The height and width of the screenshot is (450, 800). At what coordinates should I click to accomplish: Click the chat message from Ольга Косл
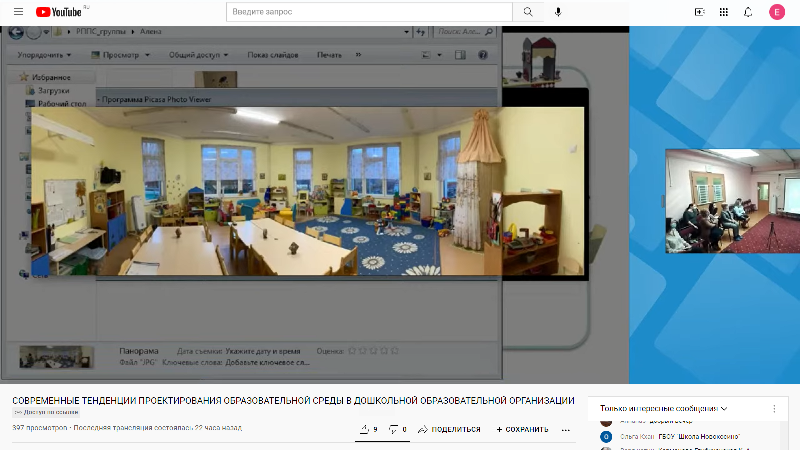point(680,437)
